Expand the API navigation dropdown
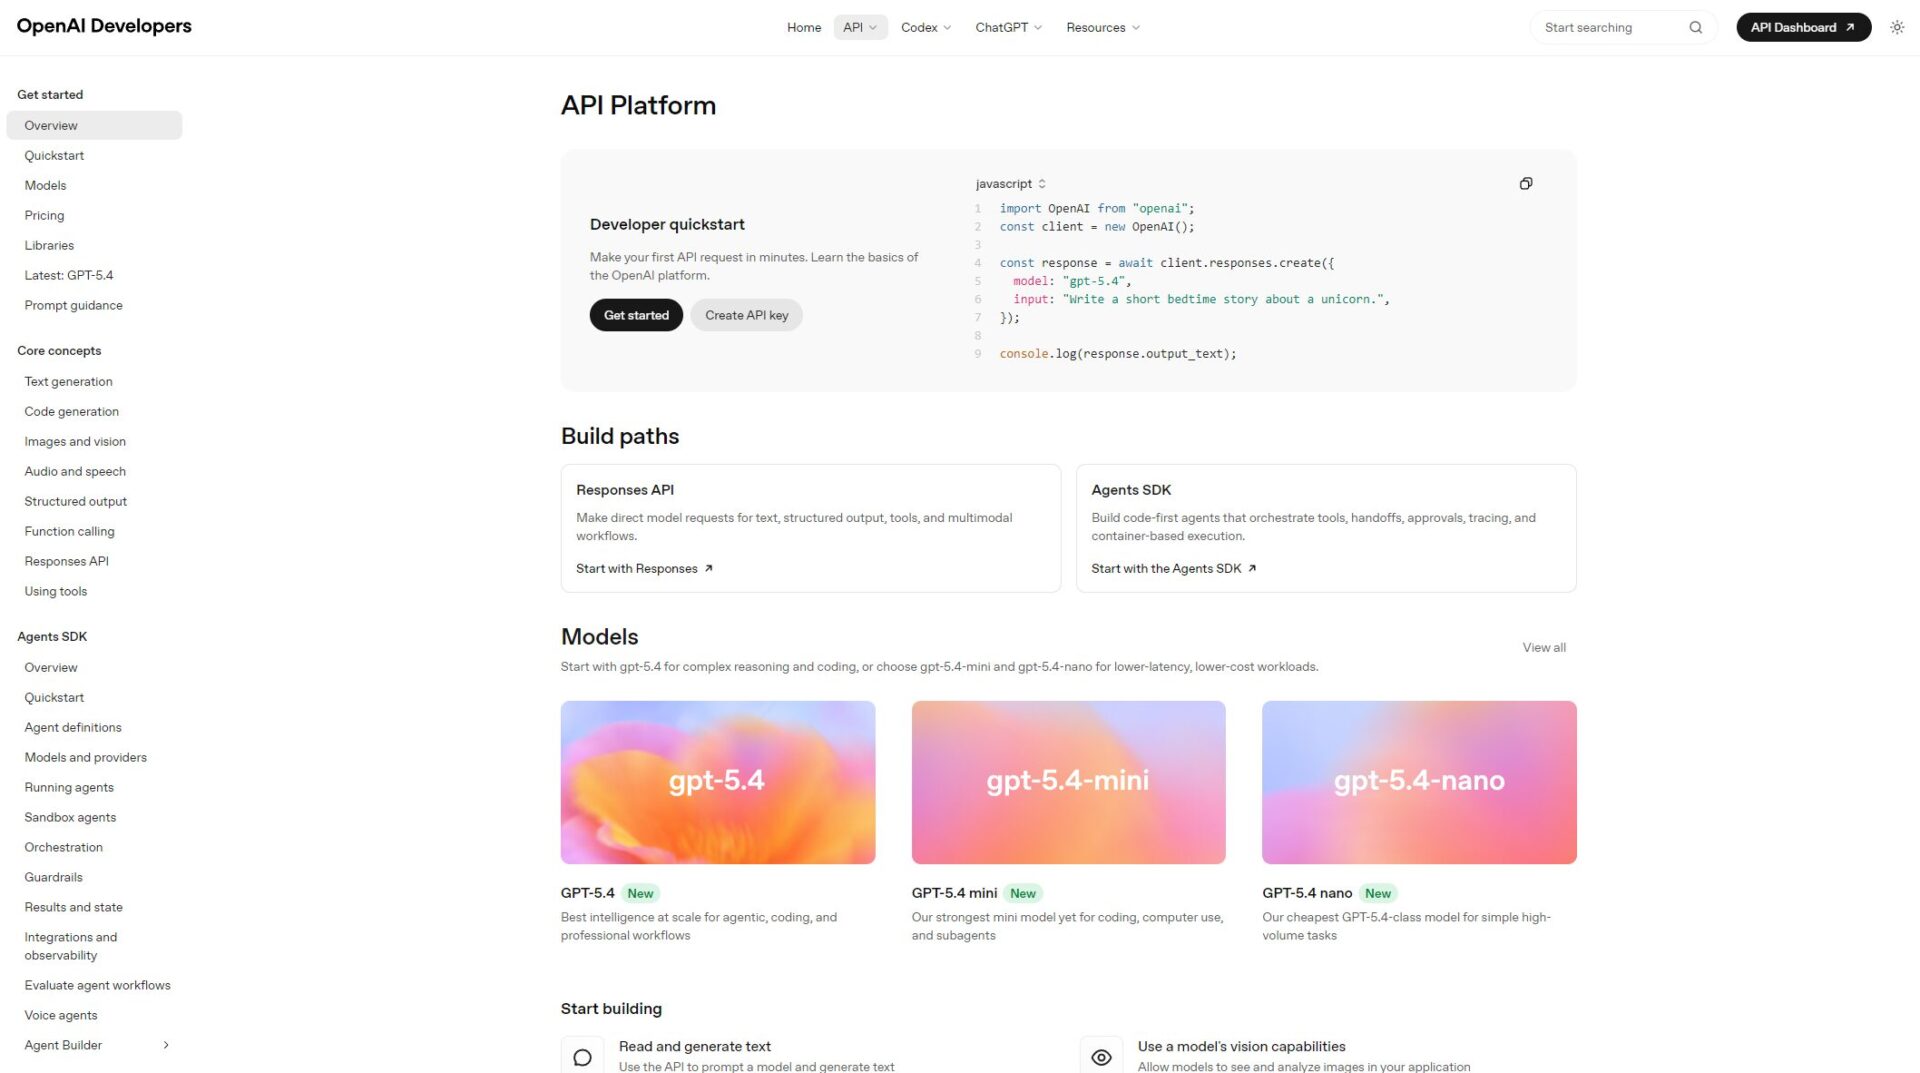This screenshot has width=1920, height=1073. pyautogui.click(x=860, y=27)
